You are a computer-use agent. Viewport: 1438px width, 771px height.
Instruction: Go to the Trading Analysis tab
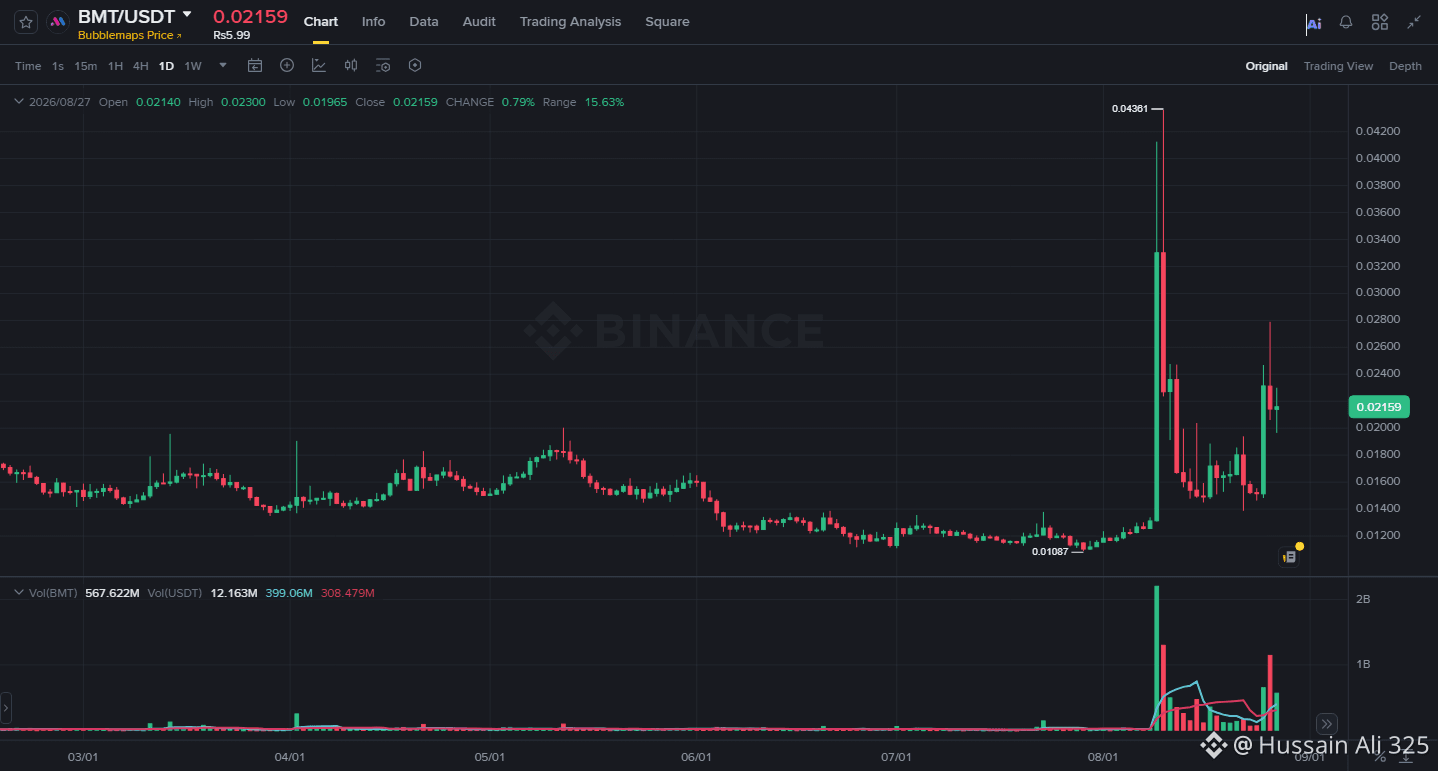[x=570, y=22]
